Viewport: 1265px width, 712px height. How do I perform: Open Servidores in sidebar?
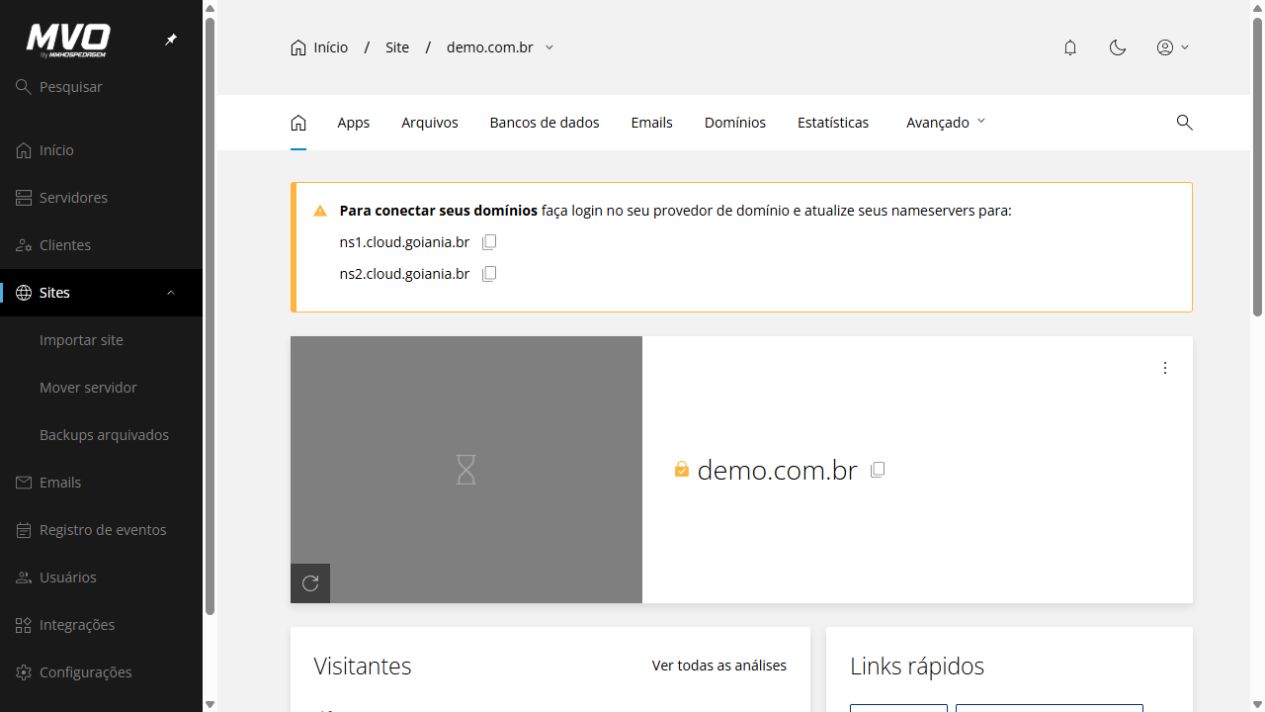101,198
